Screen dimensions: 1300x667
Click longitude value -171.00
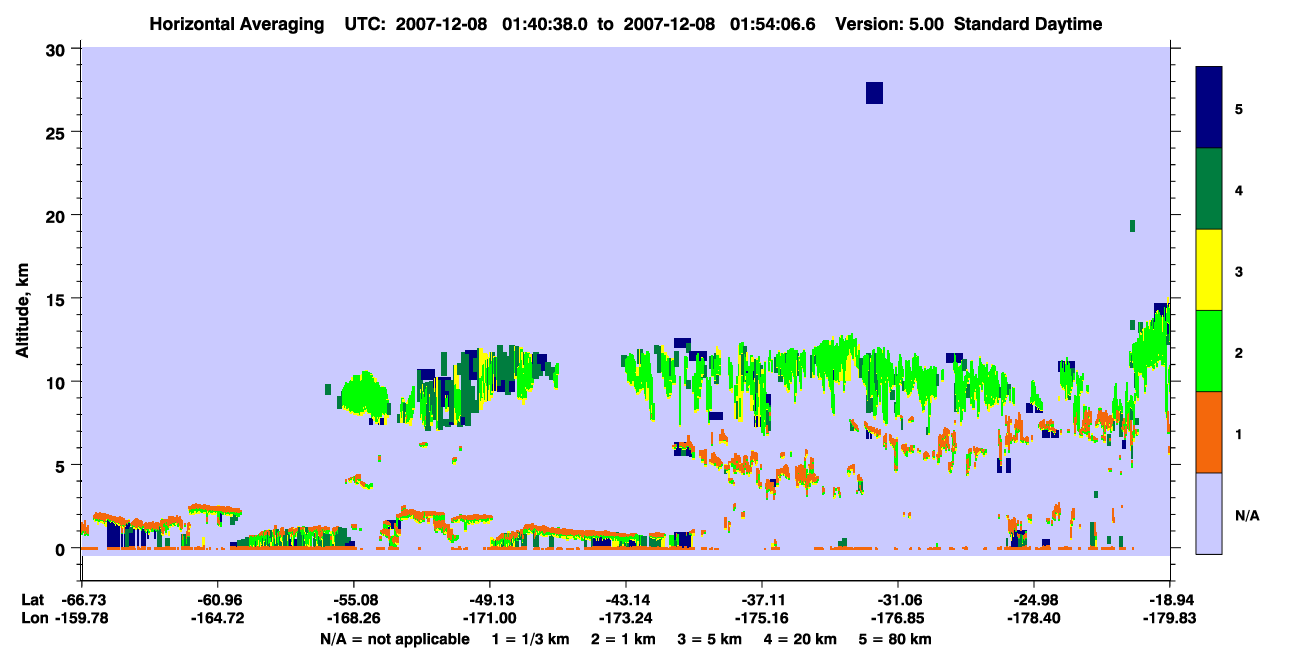coord(489,619)
